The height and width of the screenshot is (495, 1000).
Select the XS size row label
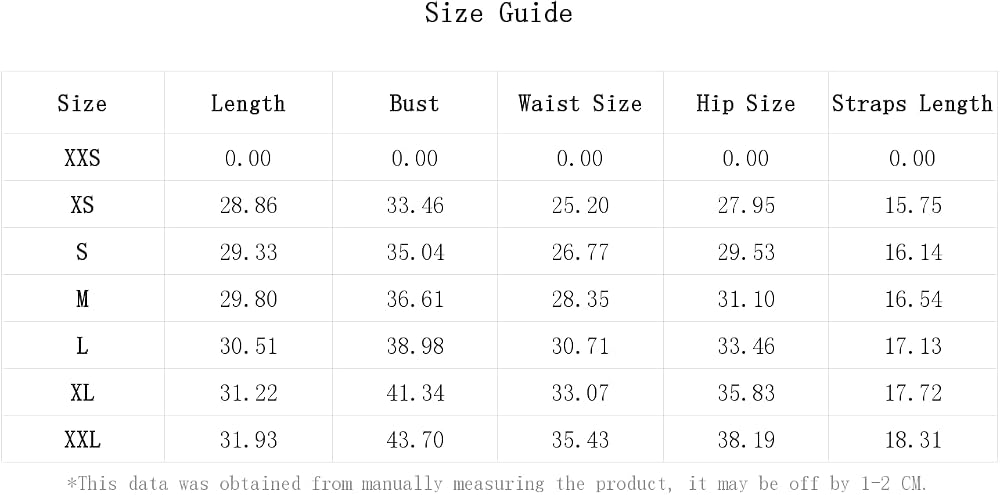(82, 205)
